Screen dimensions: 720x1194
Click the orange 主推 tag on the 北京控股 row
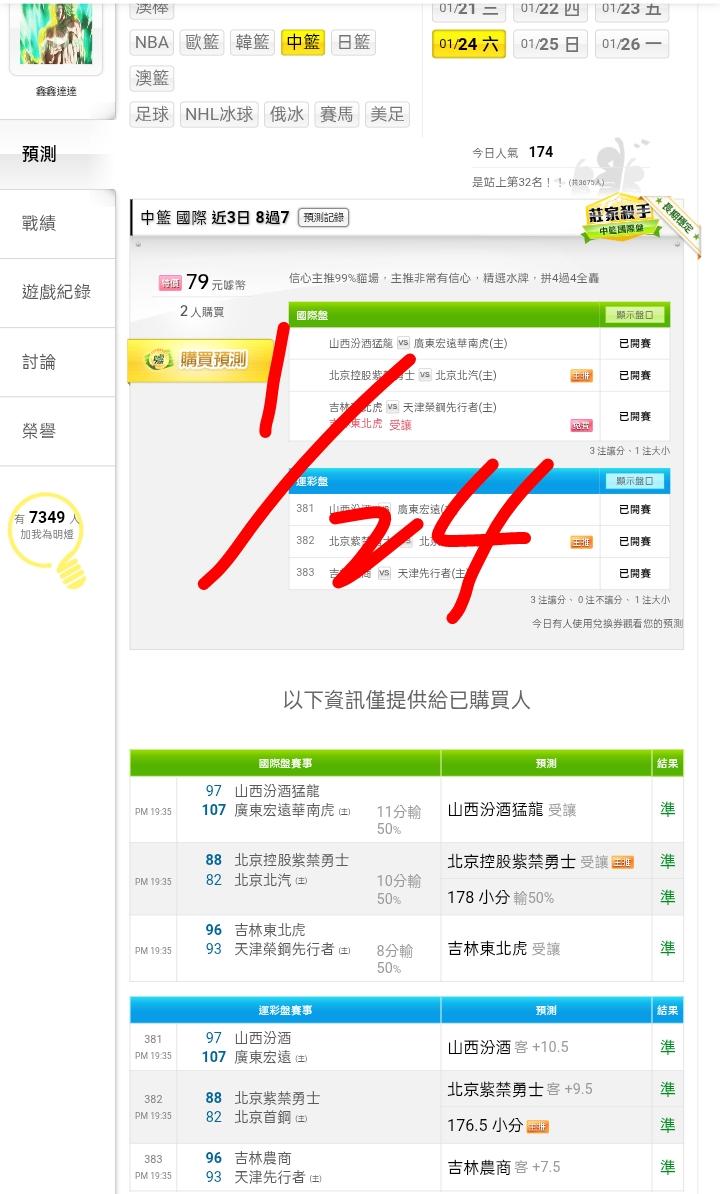(x=581, y=375)
